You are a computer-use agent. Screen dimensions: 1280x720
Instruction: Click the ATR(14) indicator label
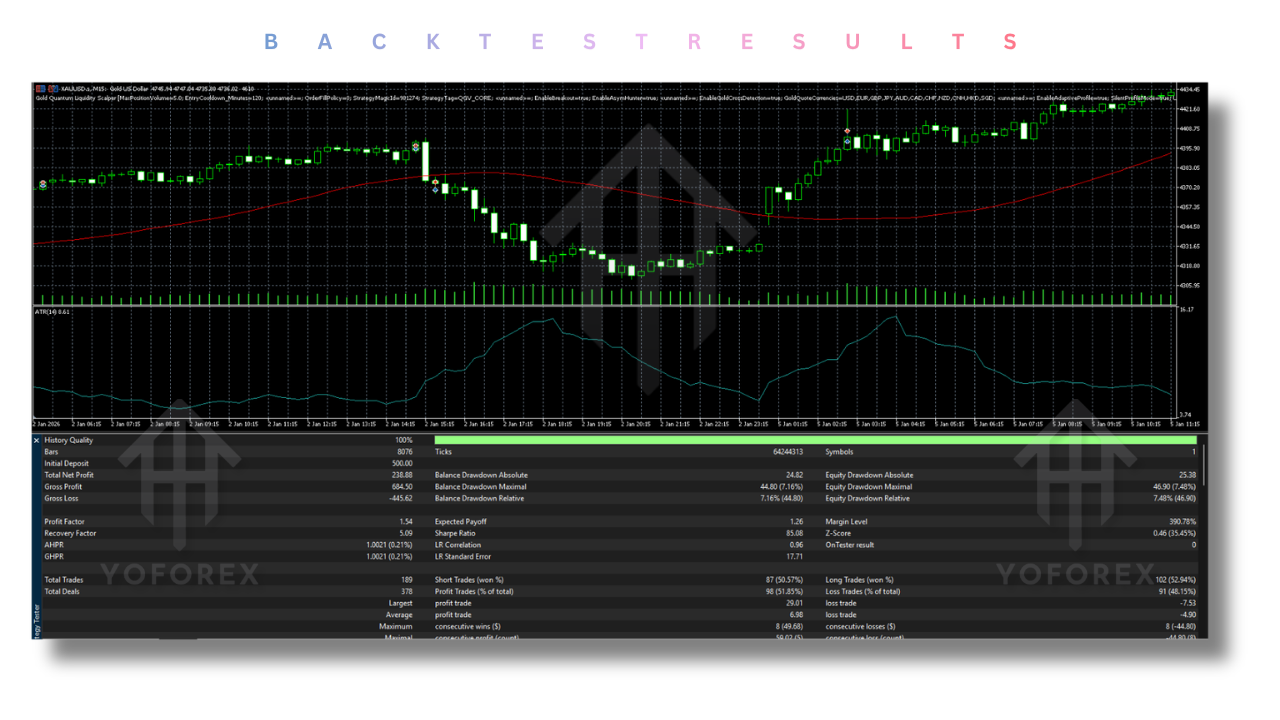pyautogui.click(x=50, y=311)
